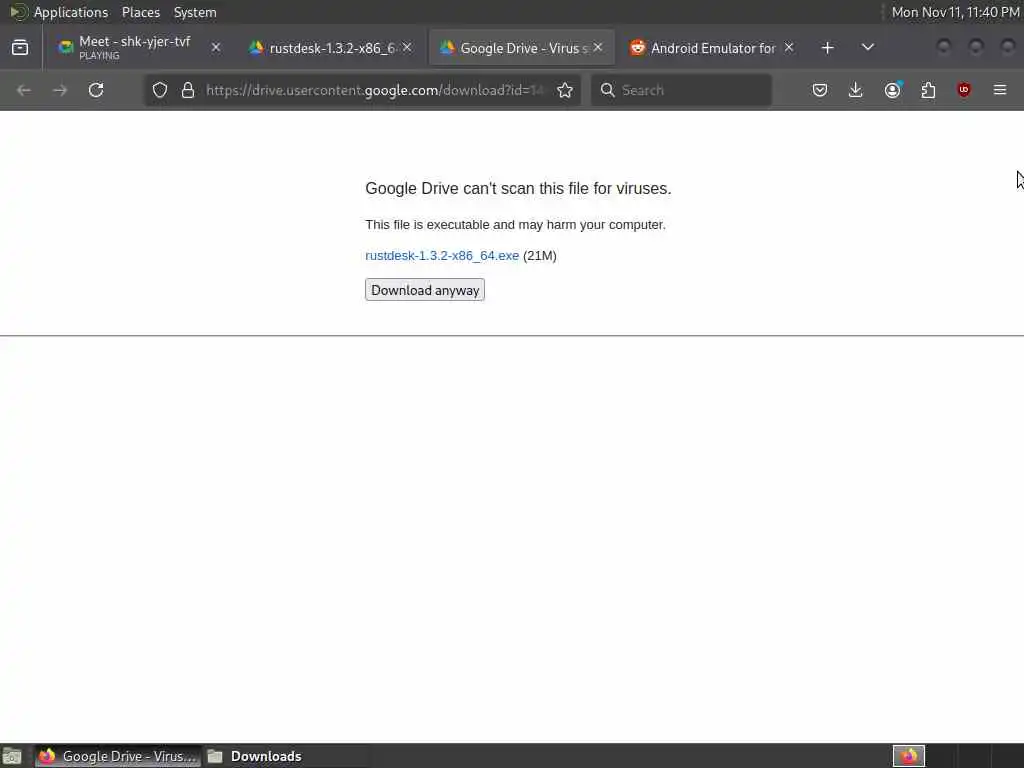Close the Meet - shk-yjer-tvf tab

[x=216, y=48]
